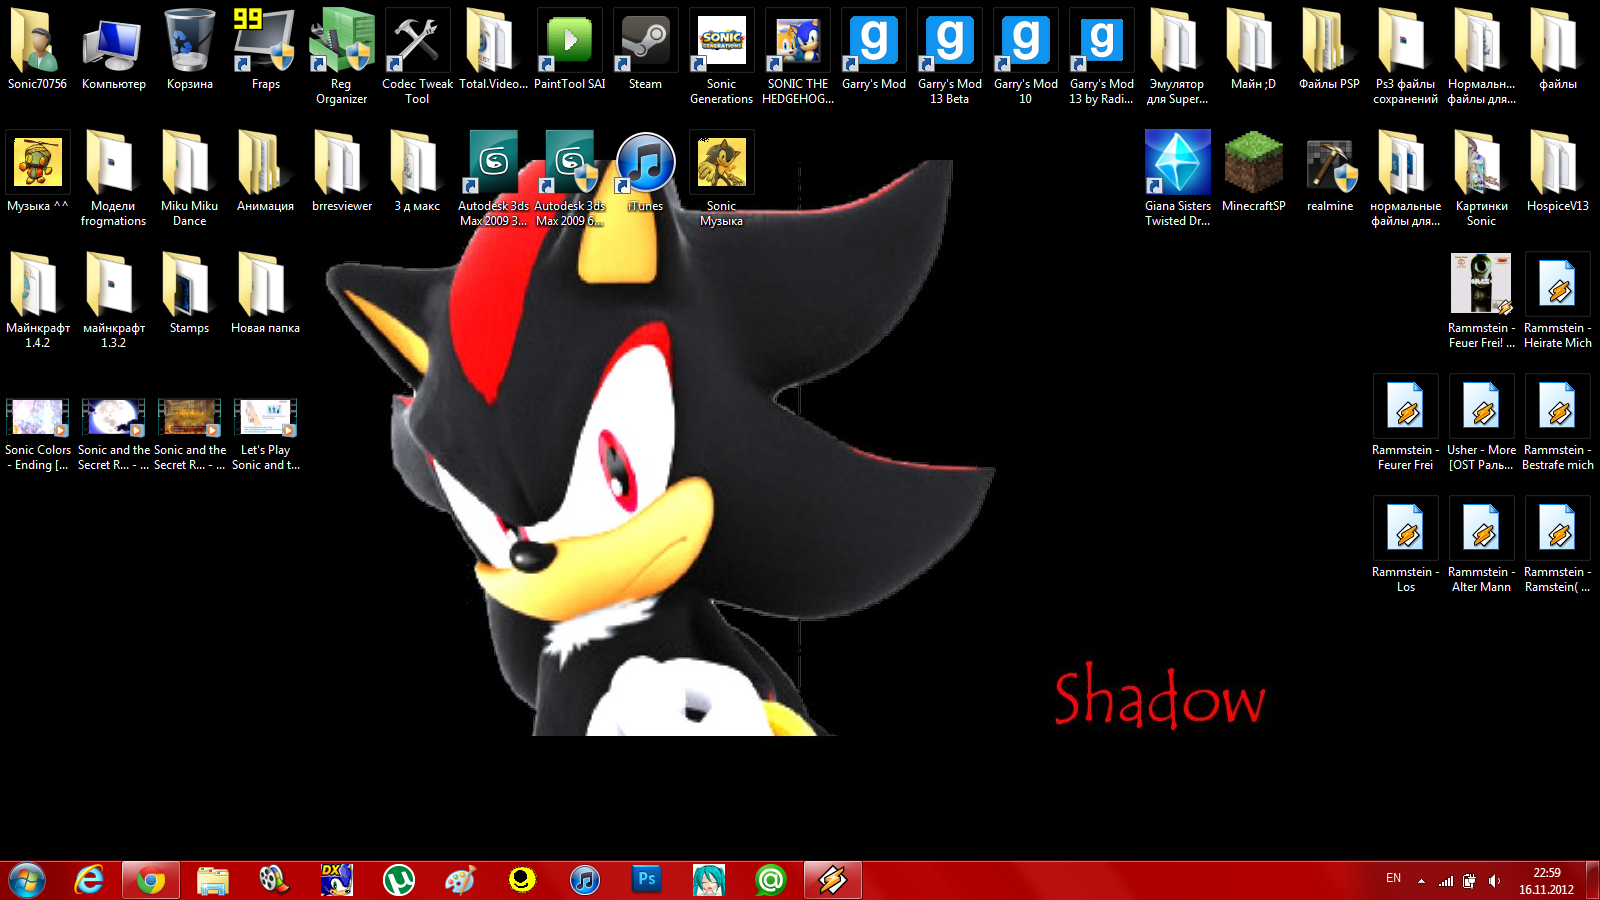Open the Картинки Sonic folder
Viewport: 1600px width, 900px height.
point(1481,178)
